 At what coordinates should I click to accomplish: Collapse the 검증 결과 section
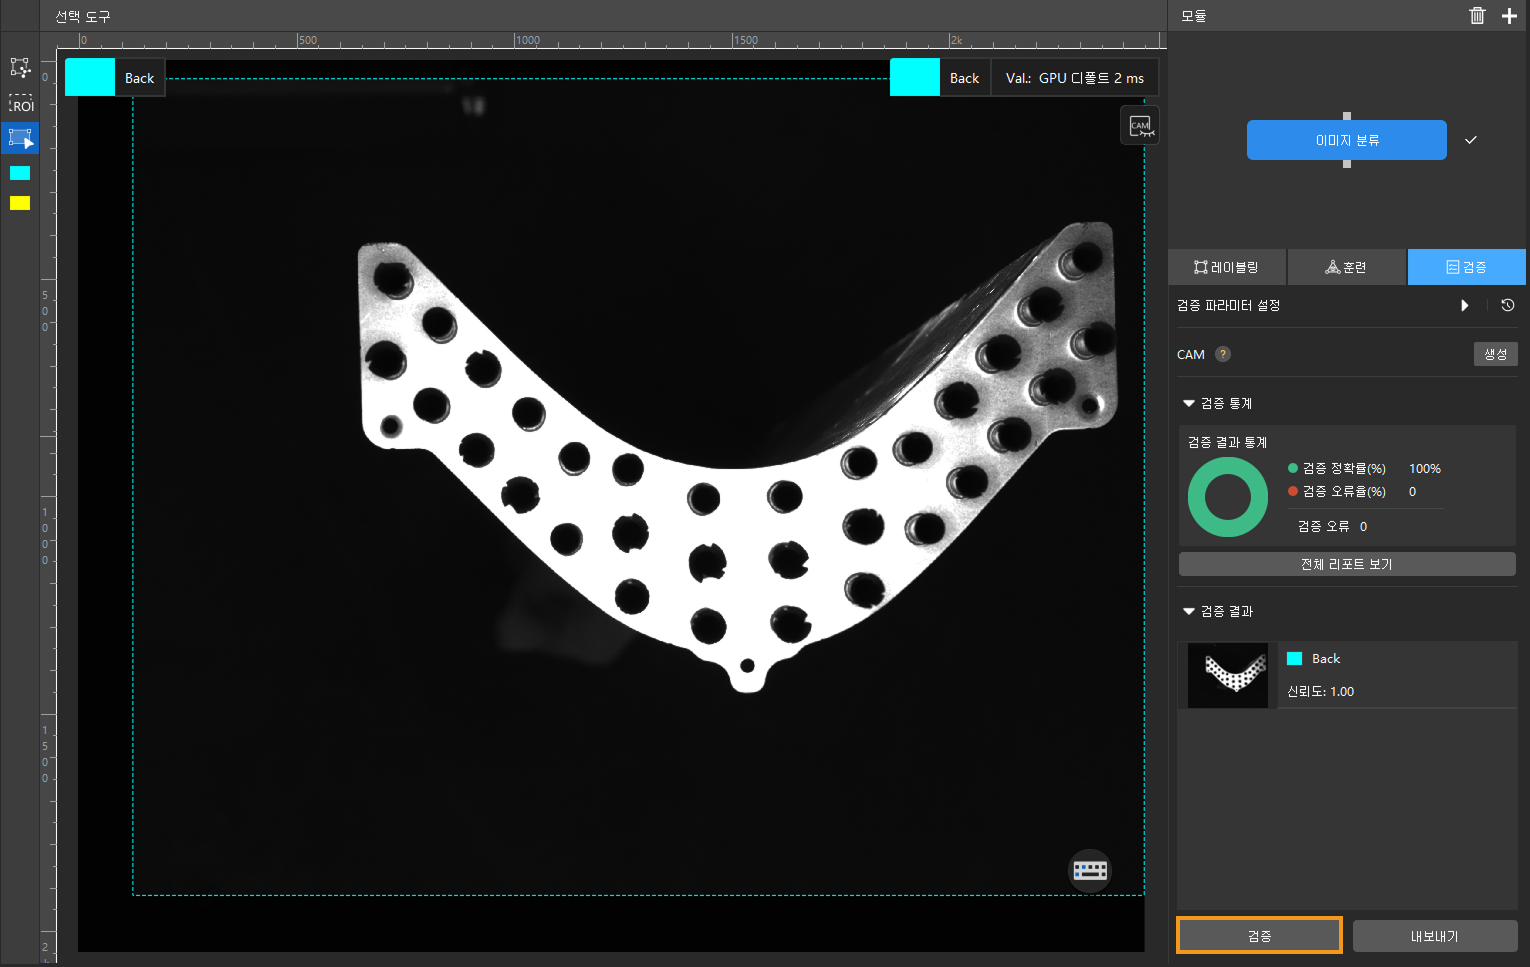tap(1189, 611)
